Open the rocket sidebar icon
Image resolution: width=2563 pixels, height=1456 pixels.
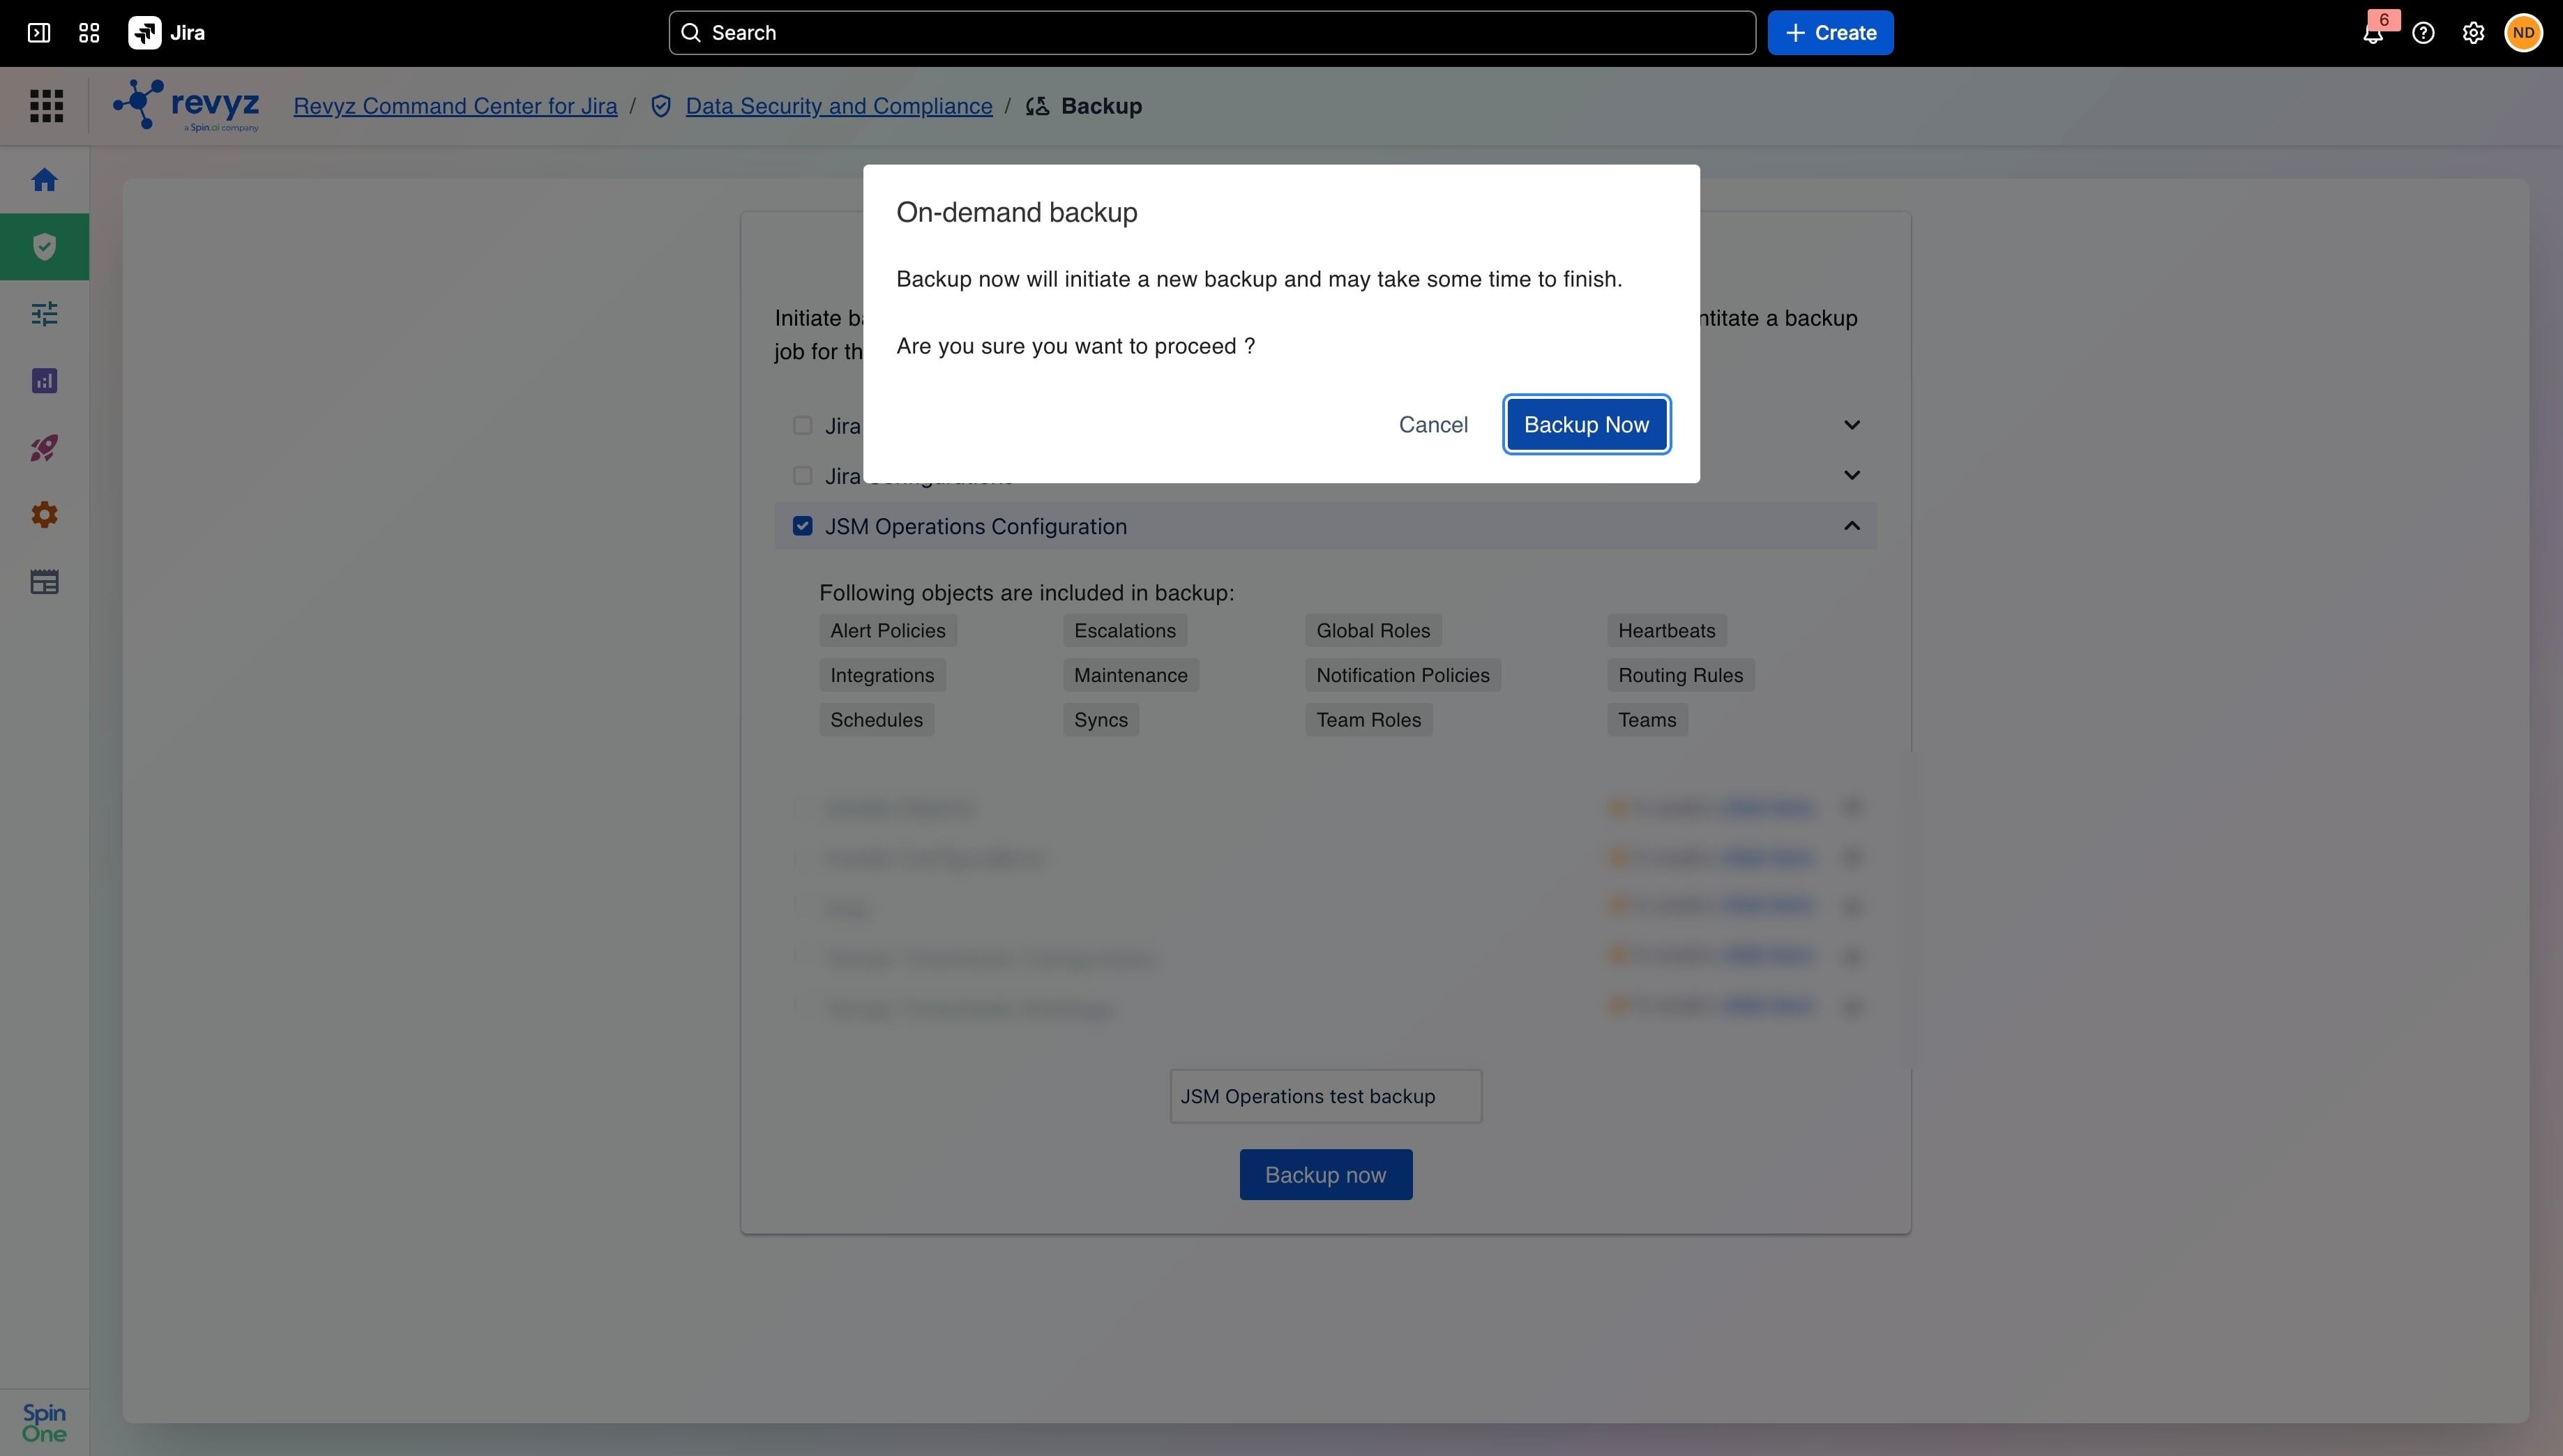pos(44,448)
